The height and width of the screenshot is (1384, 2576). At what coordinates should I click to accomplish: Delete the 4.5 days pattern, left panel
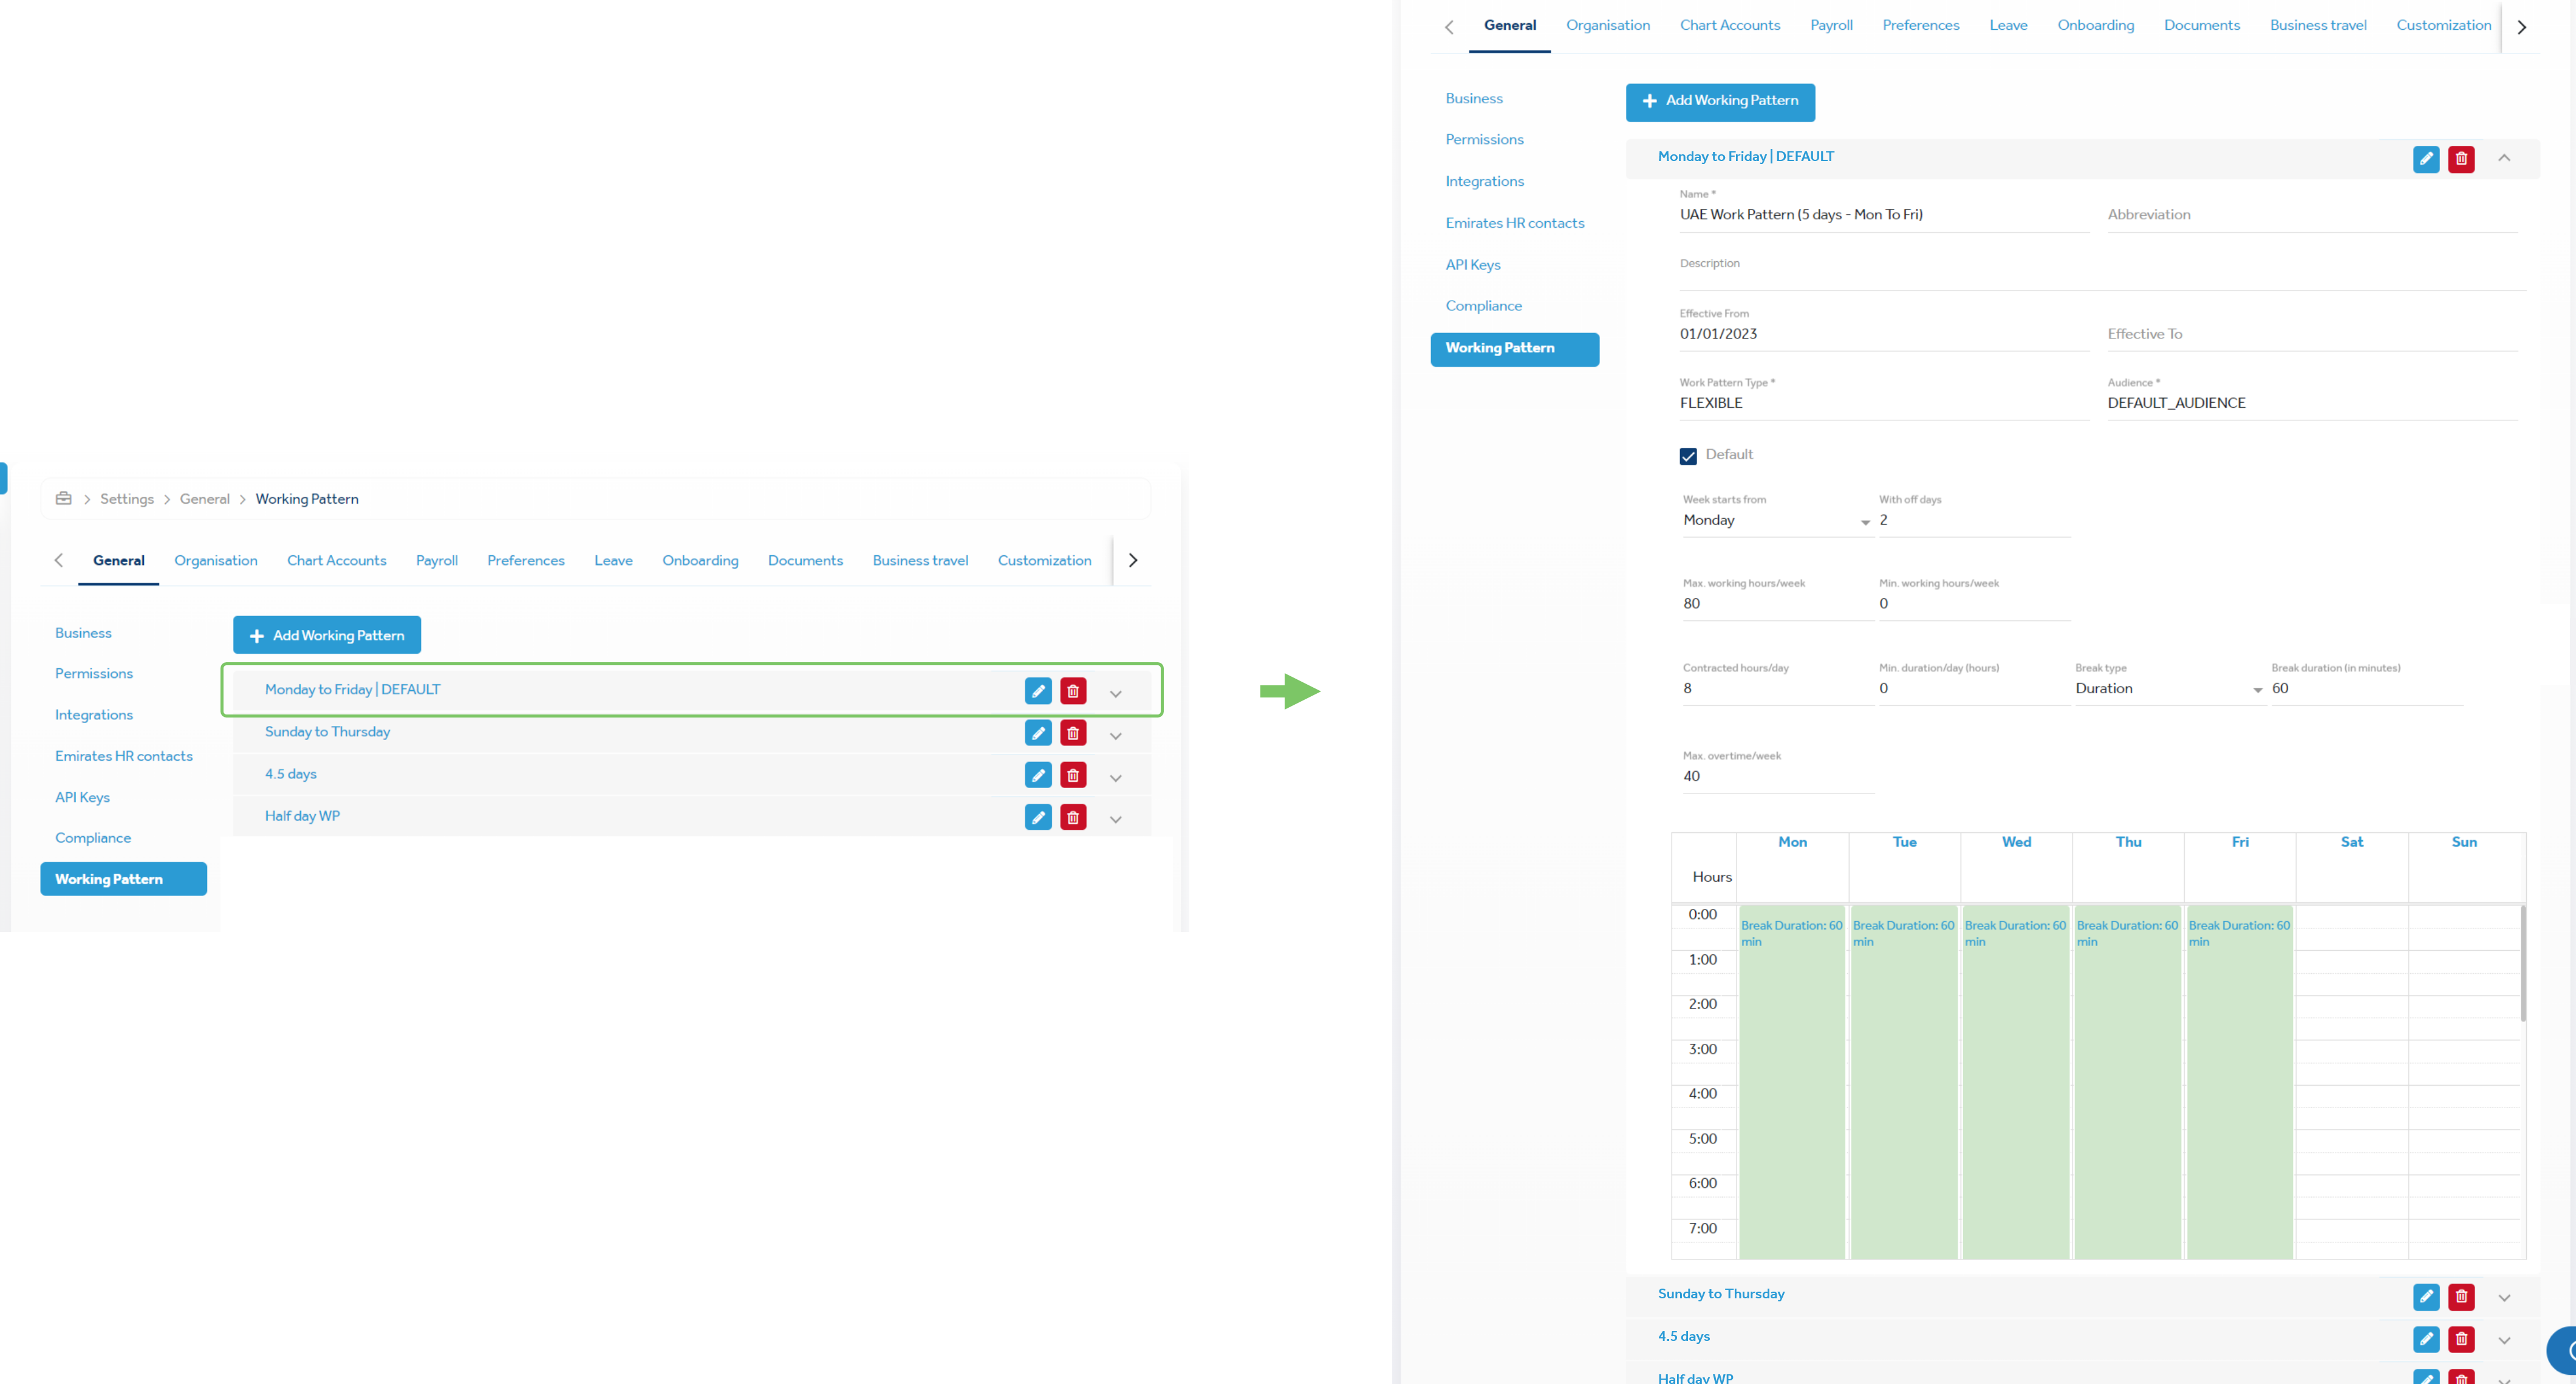pos(1073,775)
